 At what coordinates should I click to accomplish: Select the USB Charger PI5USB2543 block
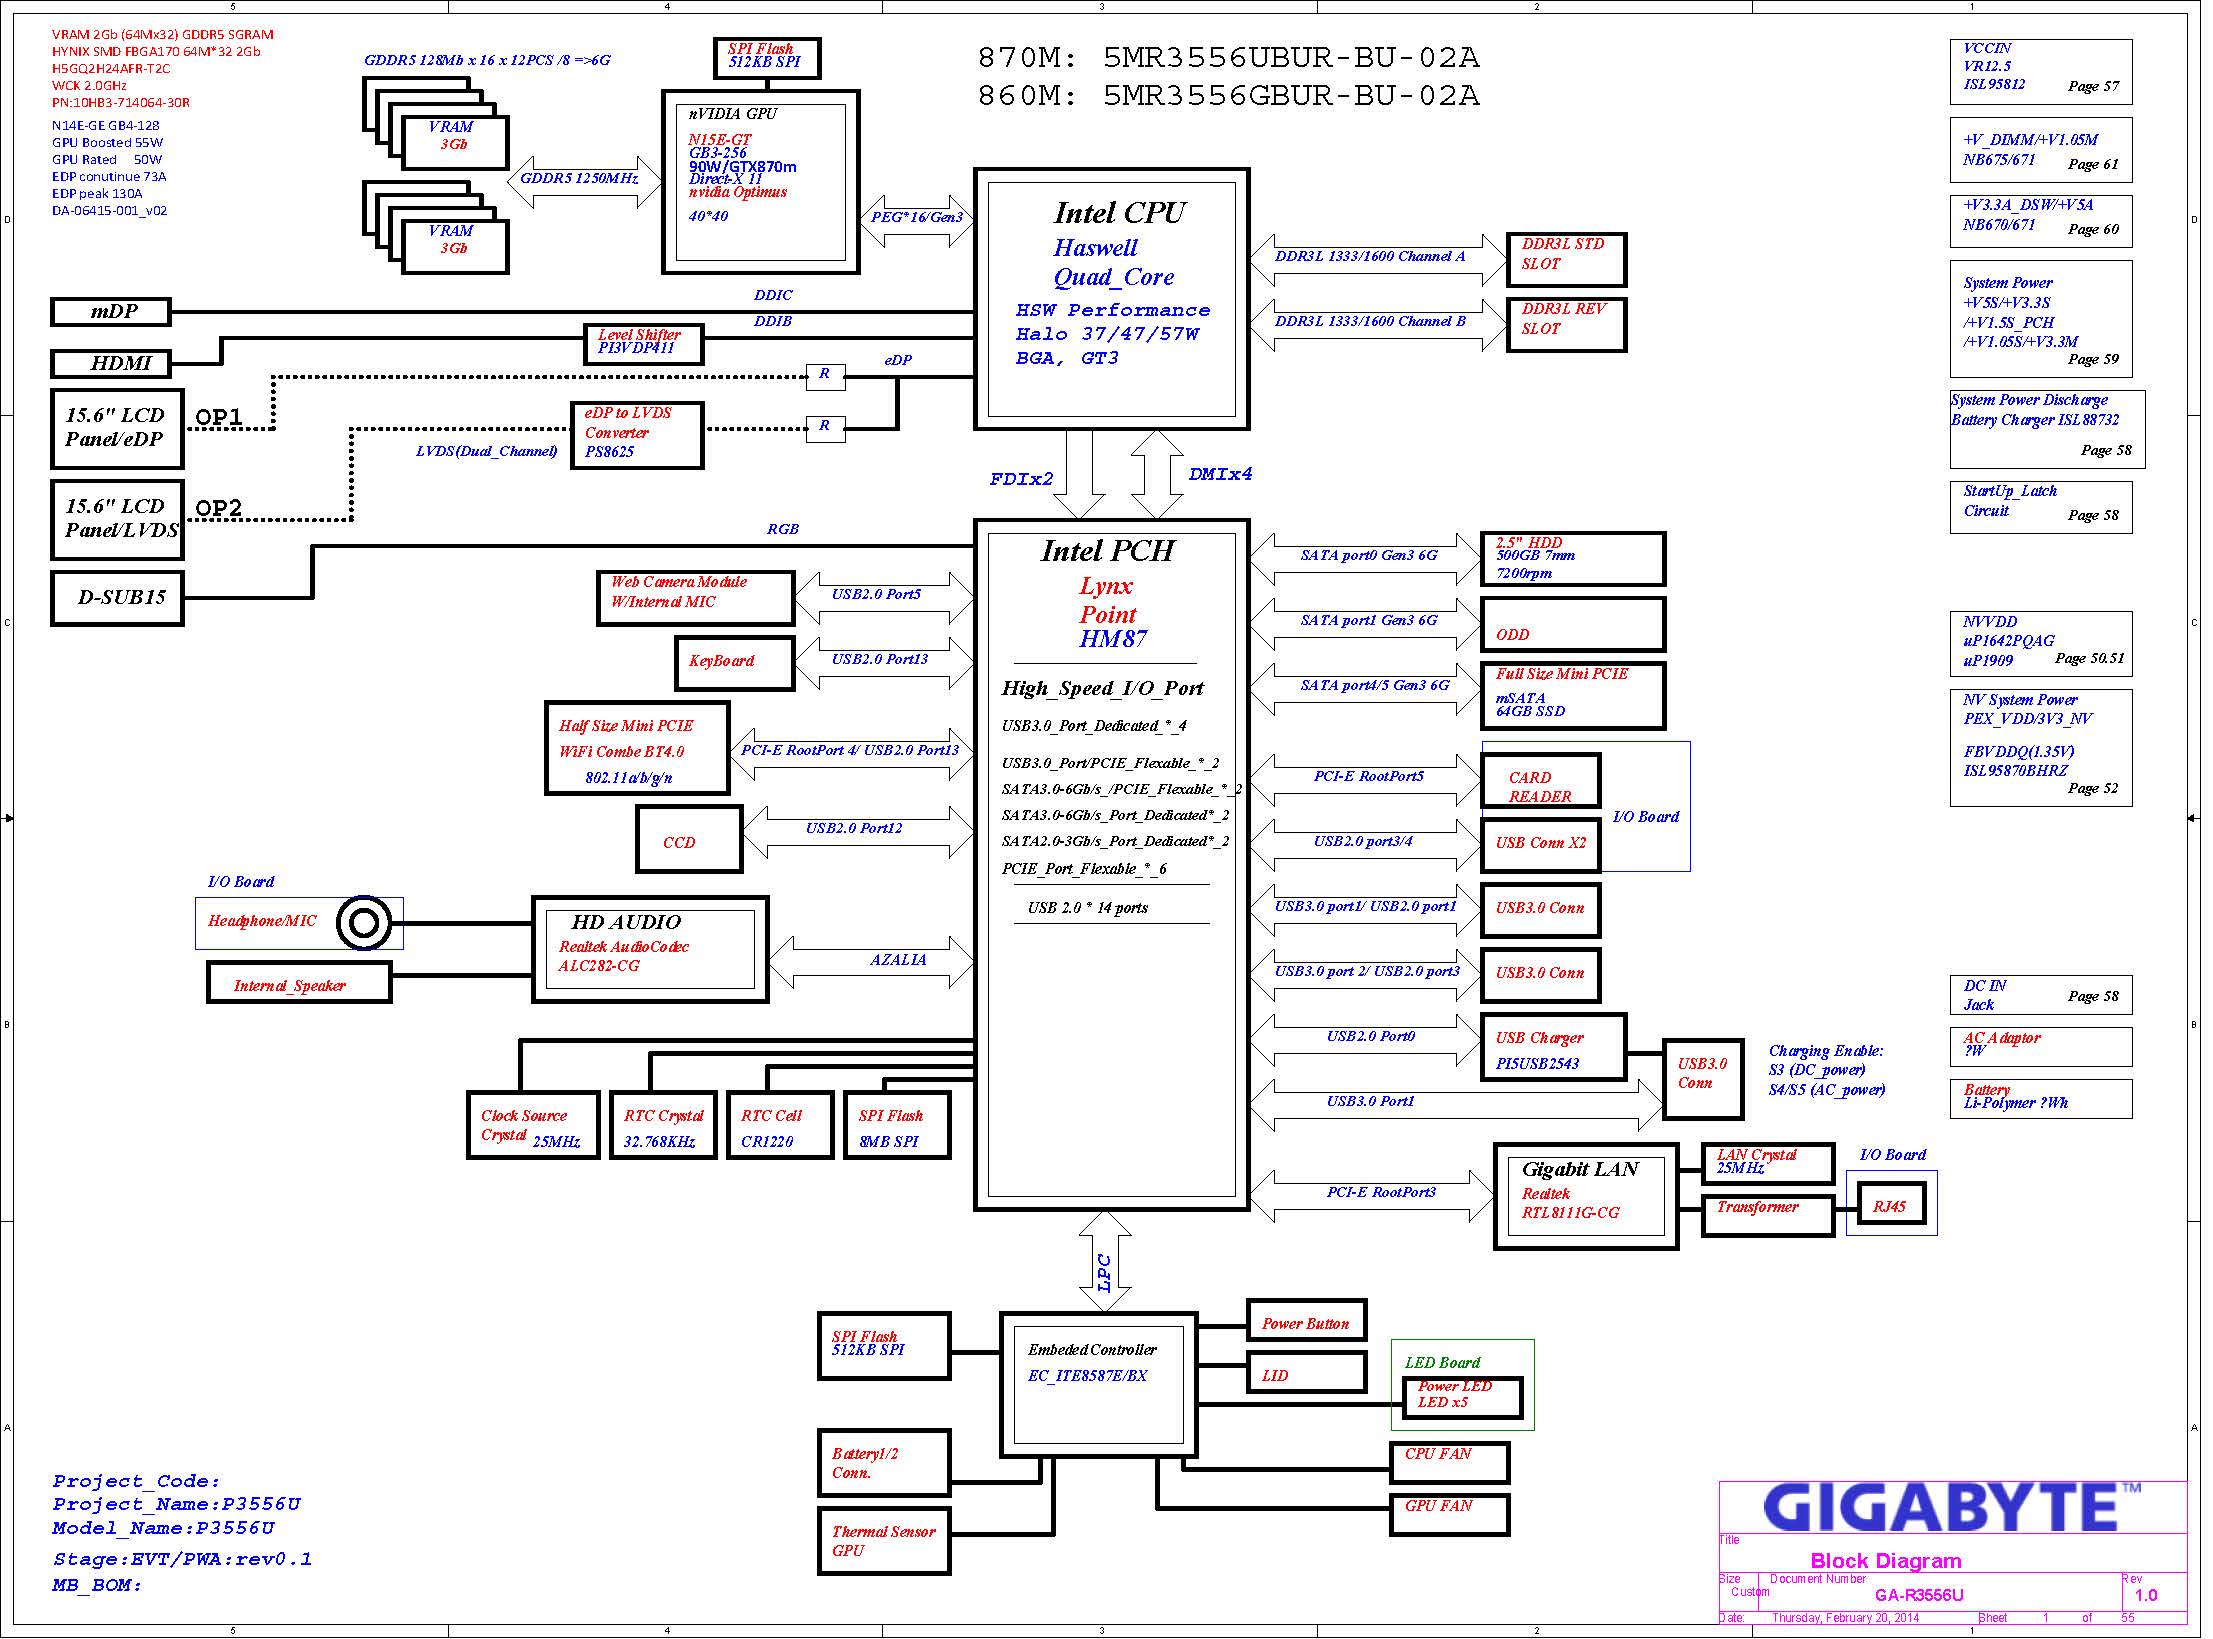[1553, 1047]
